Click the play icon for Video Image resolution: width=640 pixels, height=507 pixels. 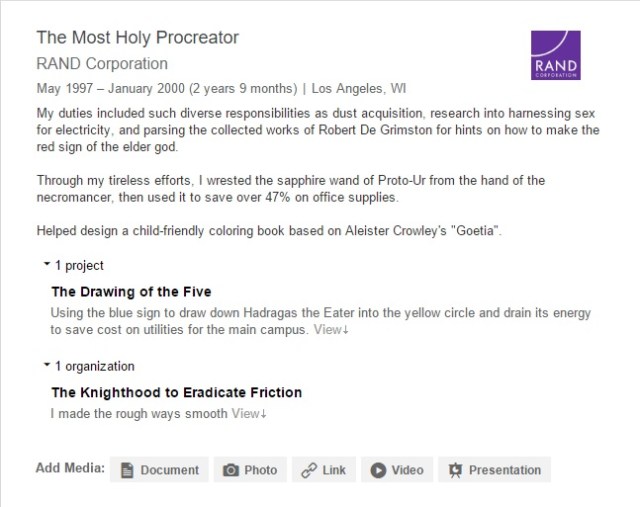pos(380,470)
